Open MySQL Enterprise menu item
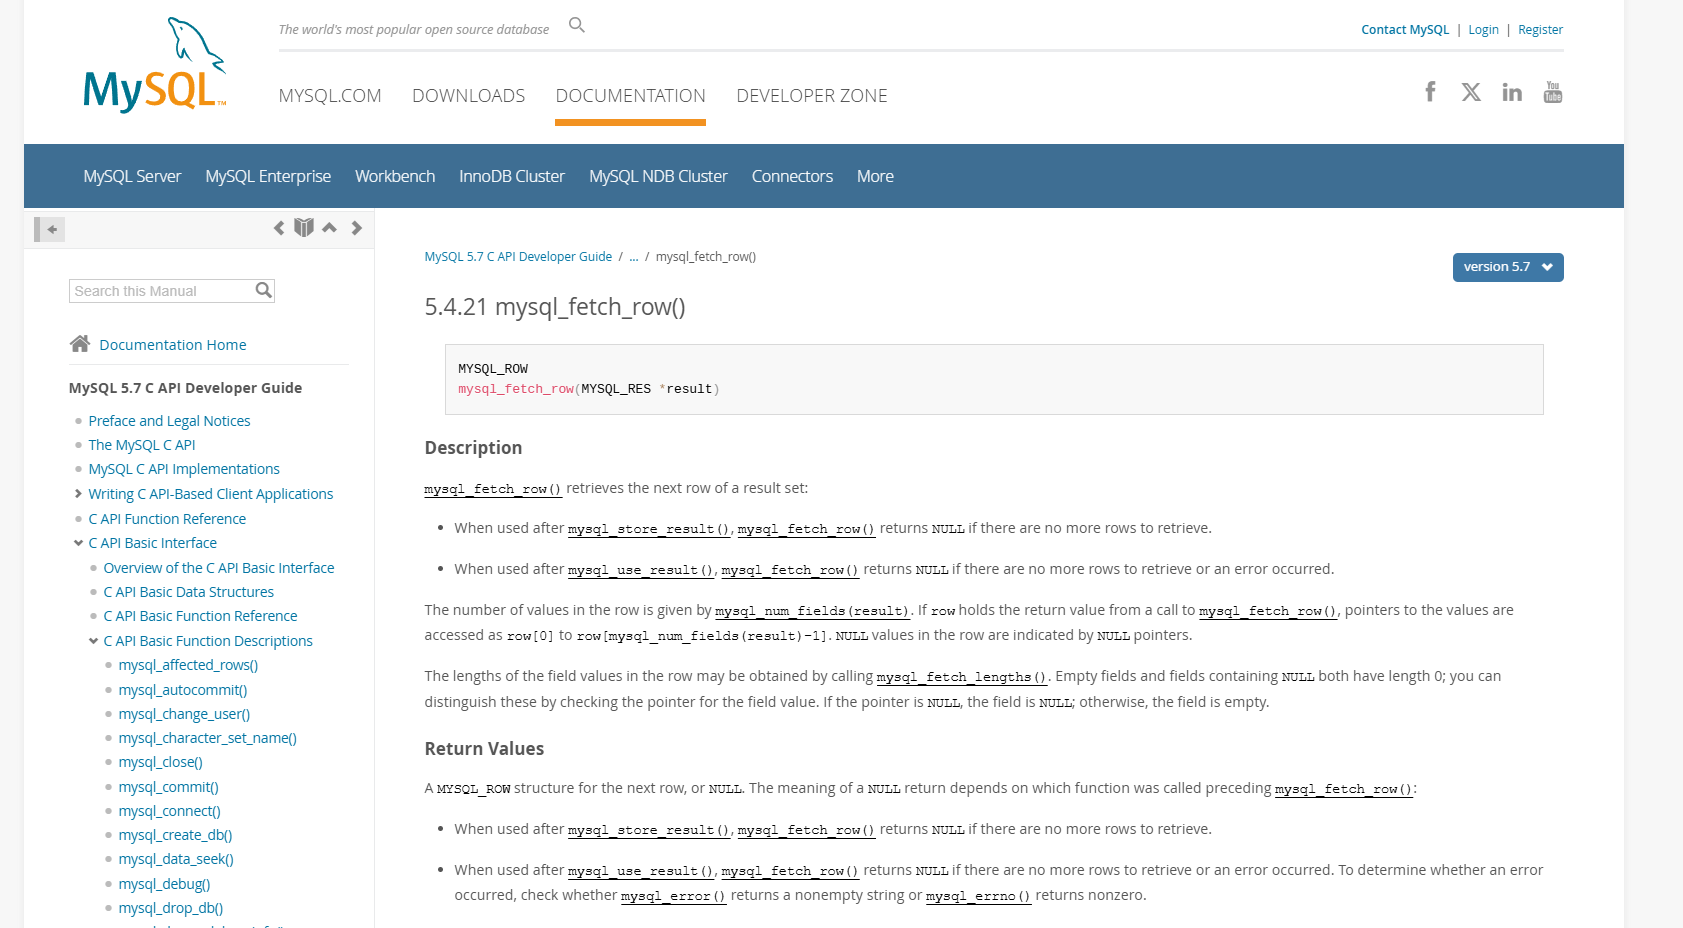1683x928 pixels. click(x=268, y=176)
